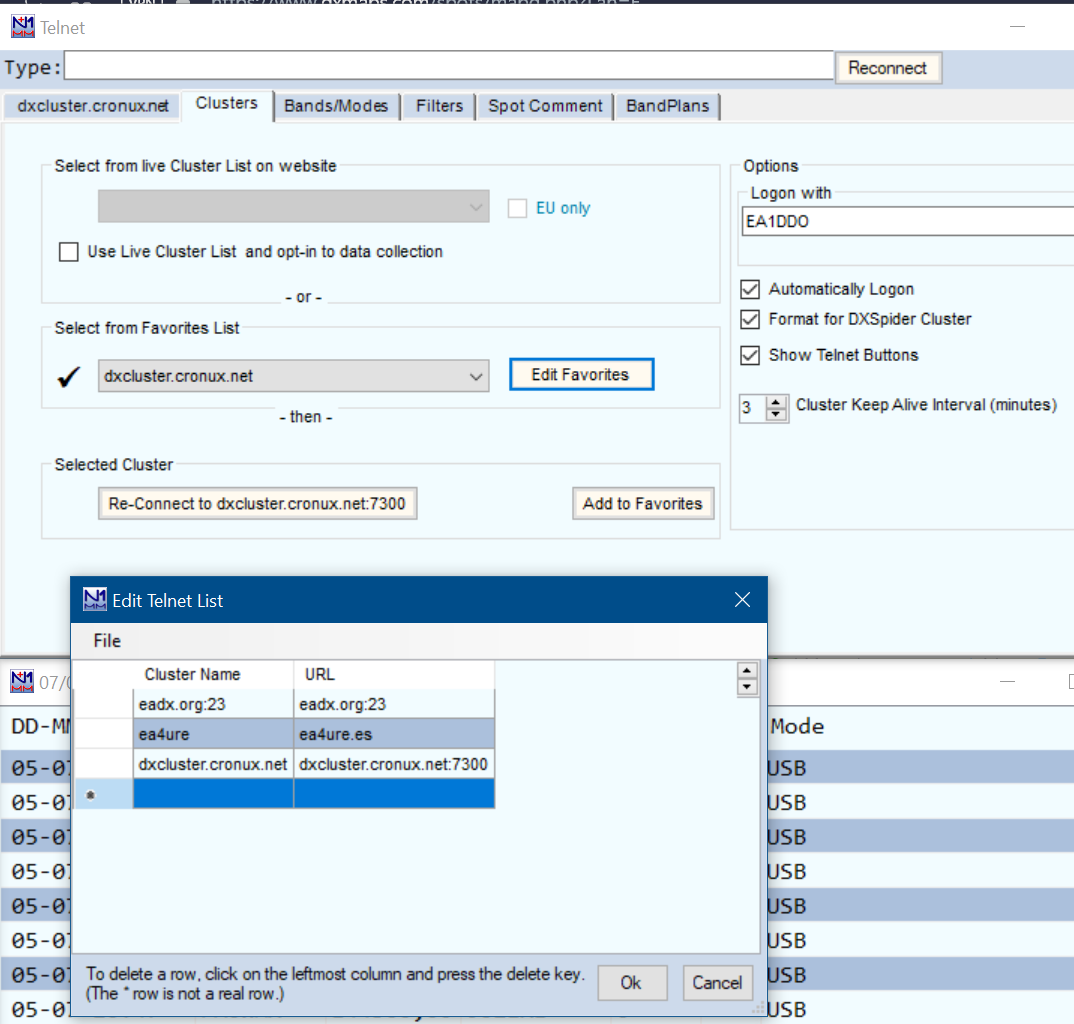The image size is (1074, 1024).
Task: Expand the Favorites List dropdown
Action: (293, 376)
